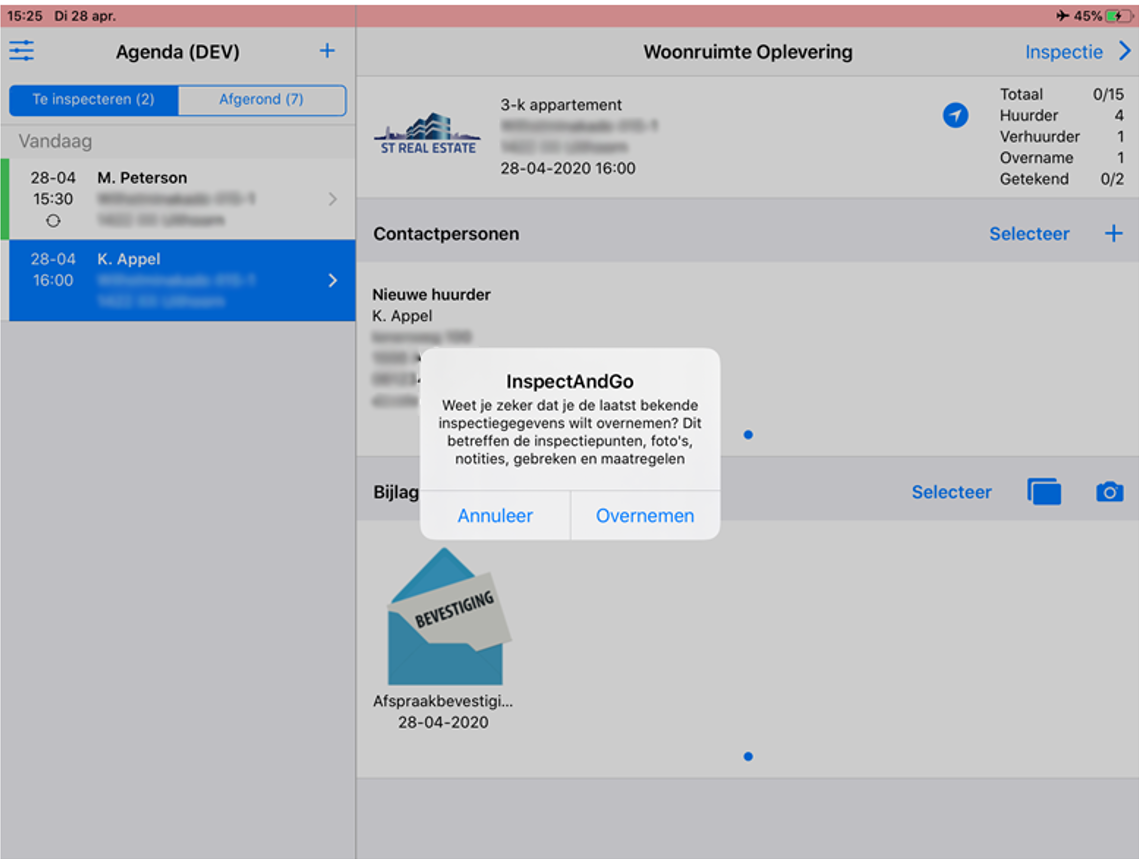
Task: Confirm with Overnemen in dialog
Action: point(645,516)
